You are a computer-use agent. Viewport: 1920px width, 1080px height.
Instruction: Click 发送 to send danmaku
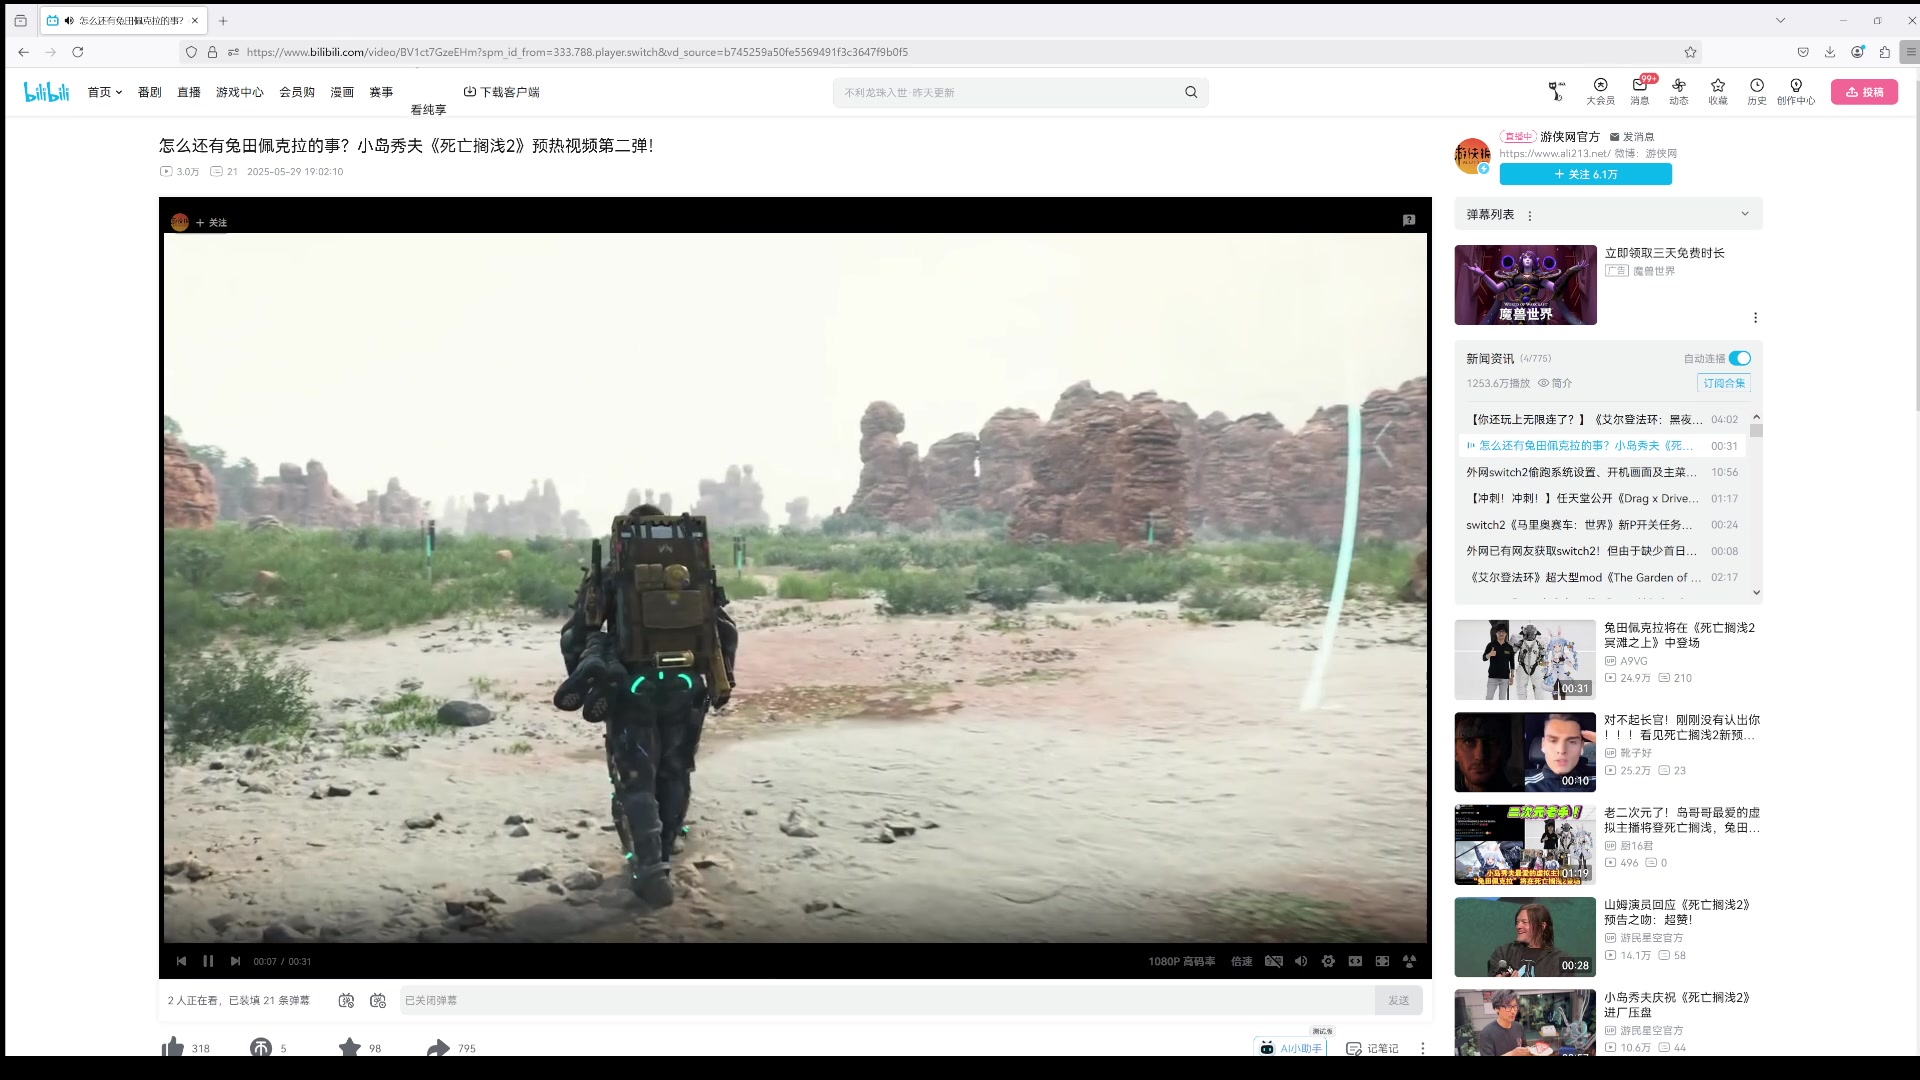click(1398, 1000)
